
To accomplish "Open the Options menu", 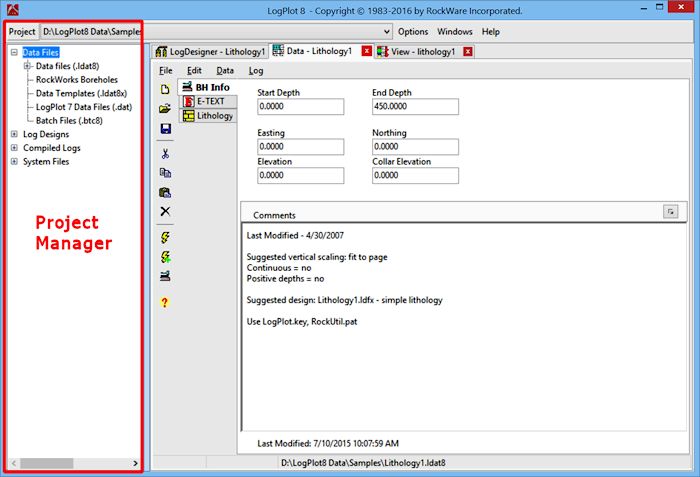I will point(413,32).
